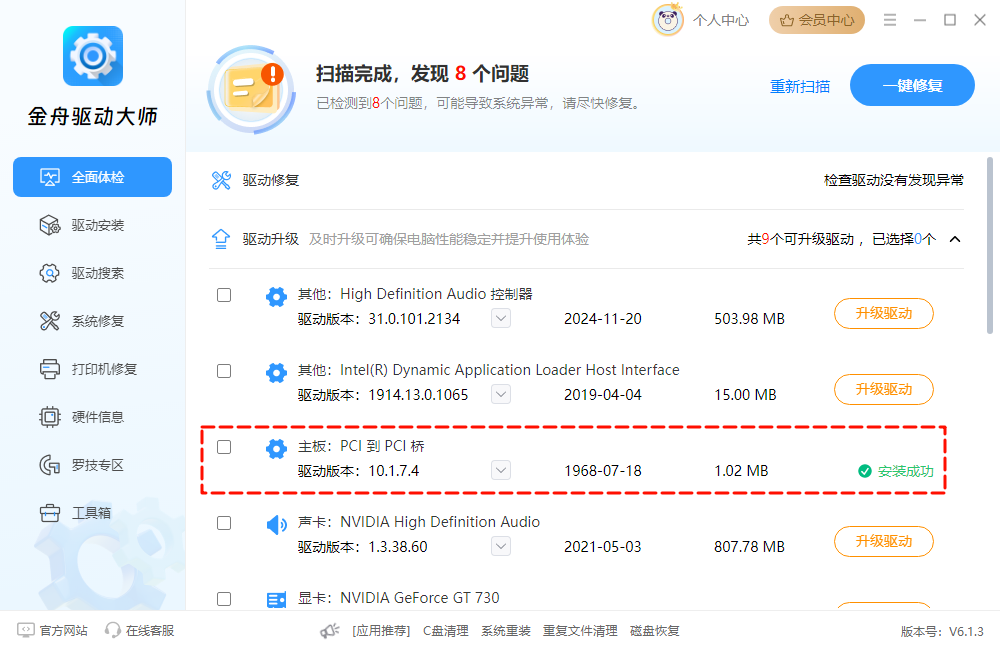Open 官方网站 link
The width and height of the screenshot is (1000, 650).
(63, 630)
